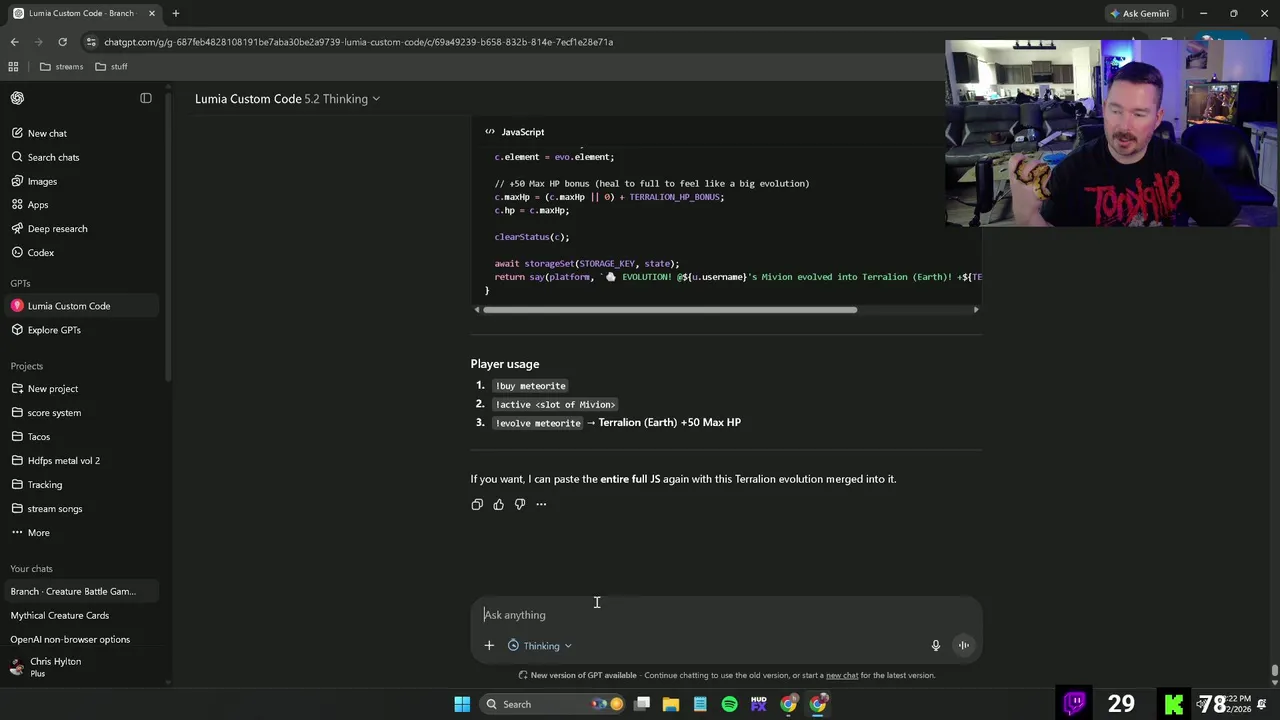Open Spotify from taskbar
The height and width of the screenshot is (720, 1280).
pos(730,704)
